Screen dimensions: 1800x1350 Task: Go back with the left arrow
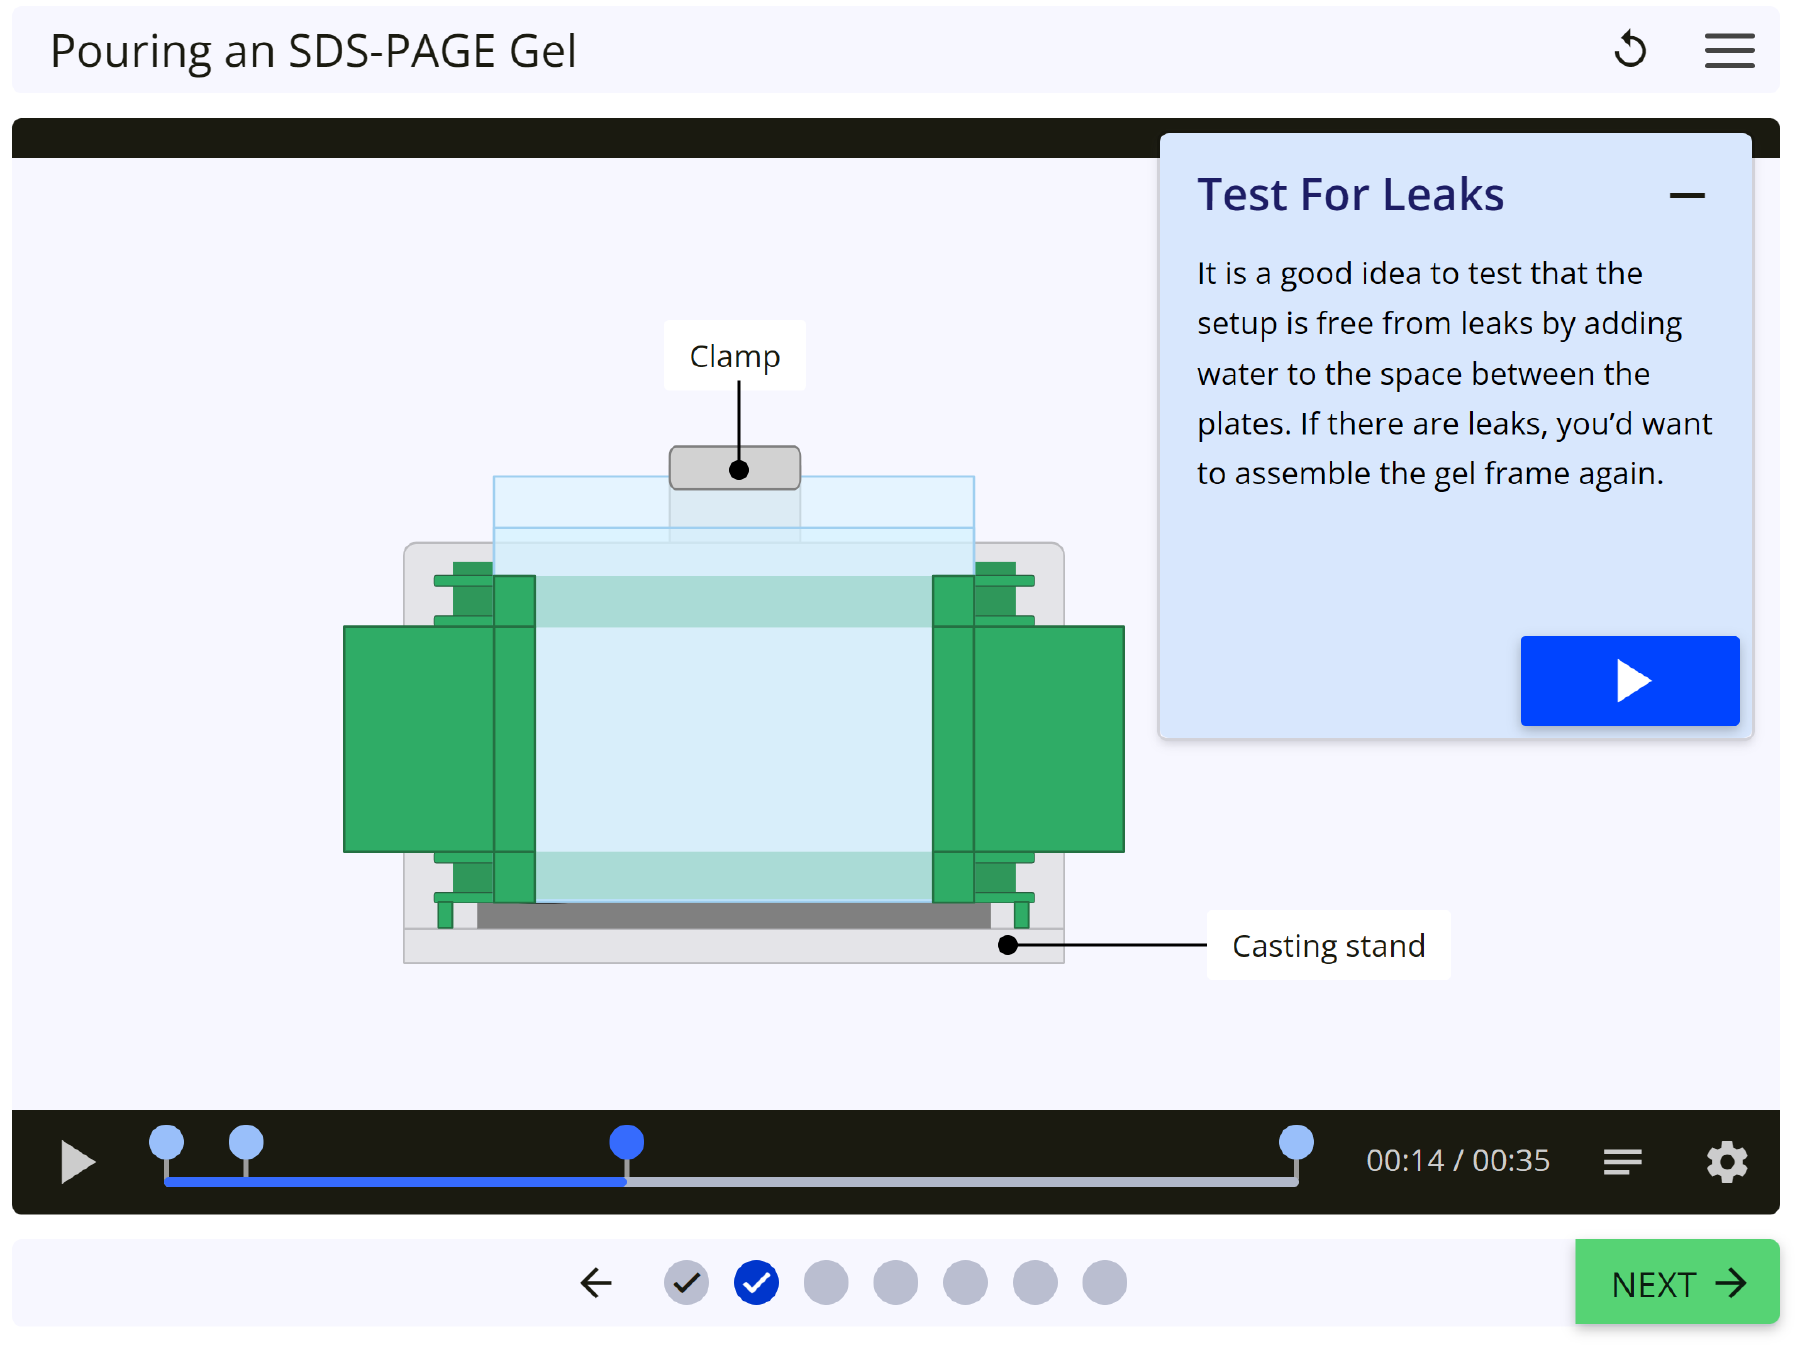[596, 1283]
